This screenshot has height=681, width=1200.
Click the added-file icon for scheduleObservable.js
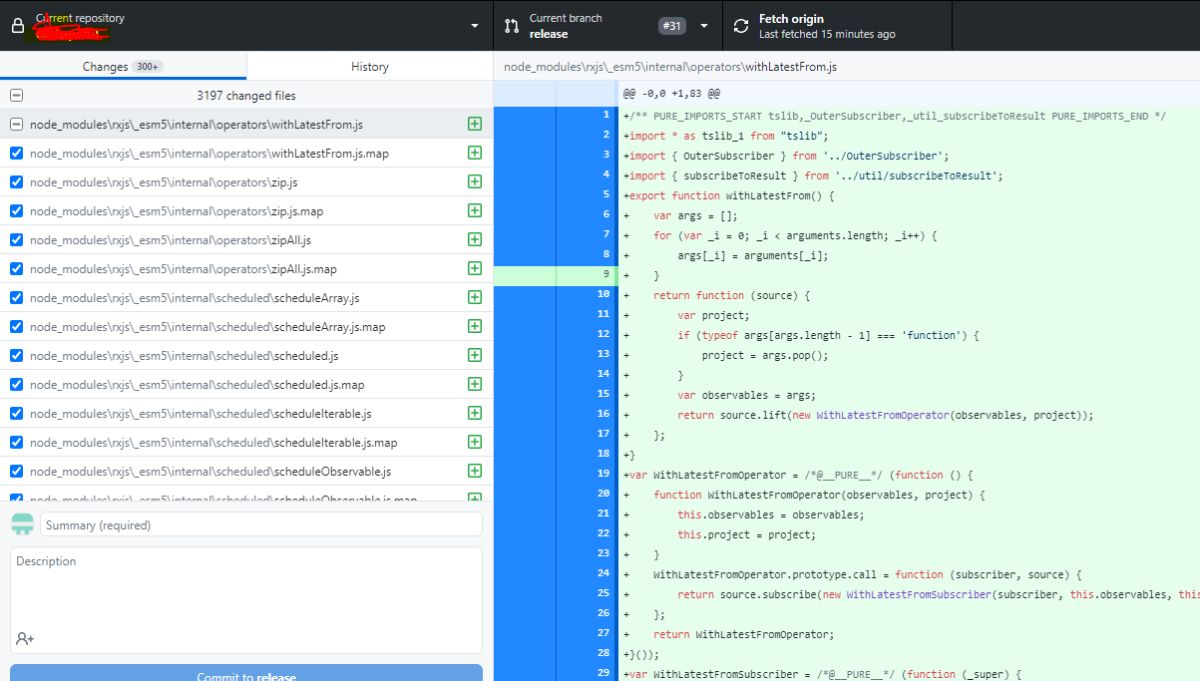(x=475, y=471)
